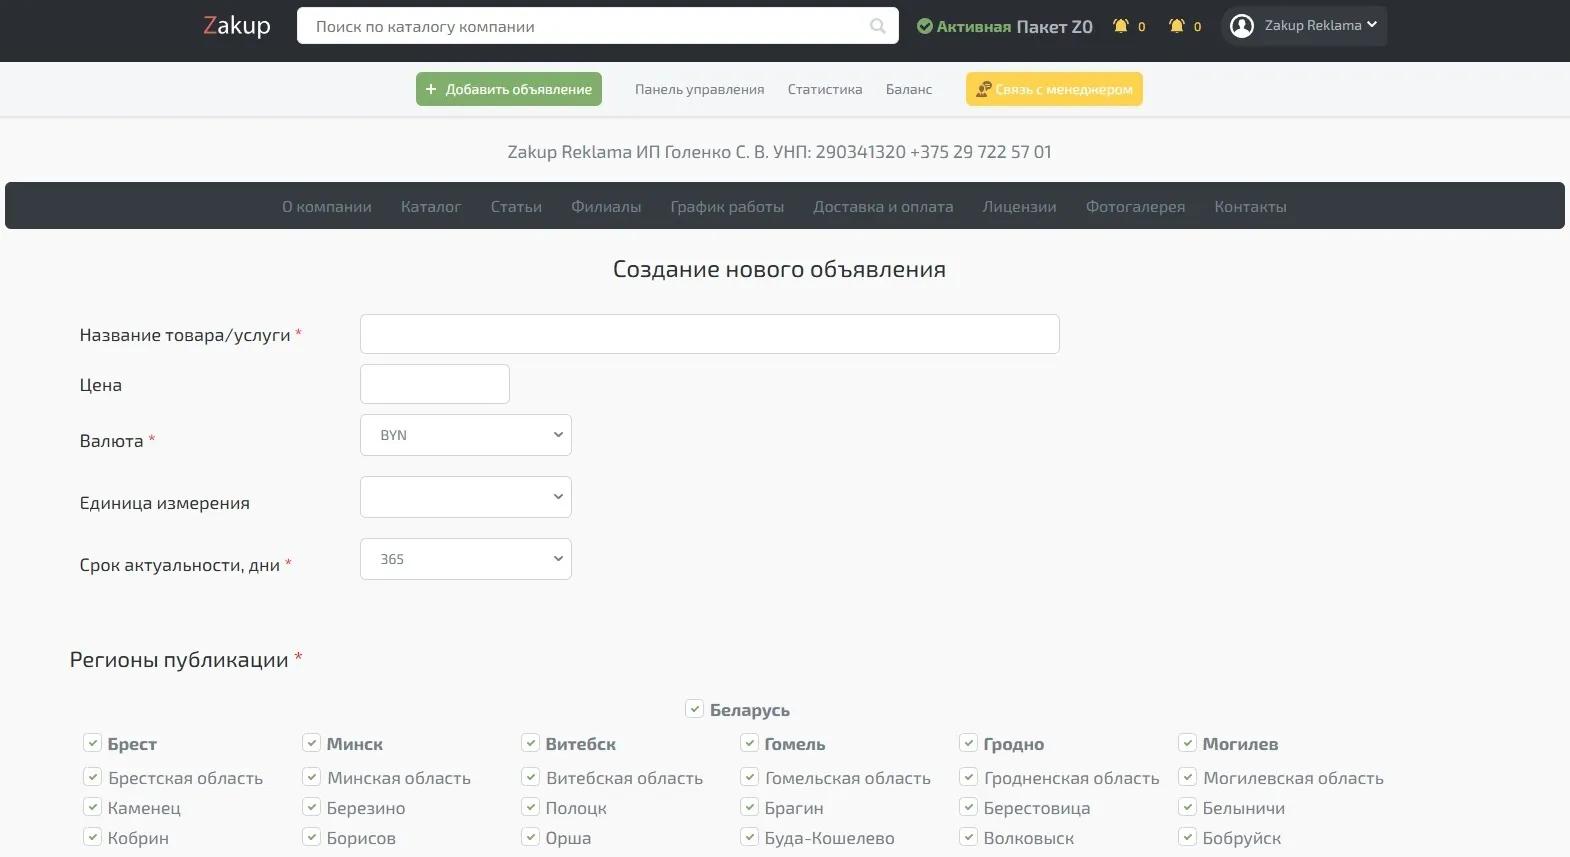Uncheck Могилевская область checkbox
The width and height of the screenshot is (1570, 857).
(x=1188, y=777)
